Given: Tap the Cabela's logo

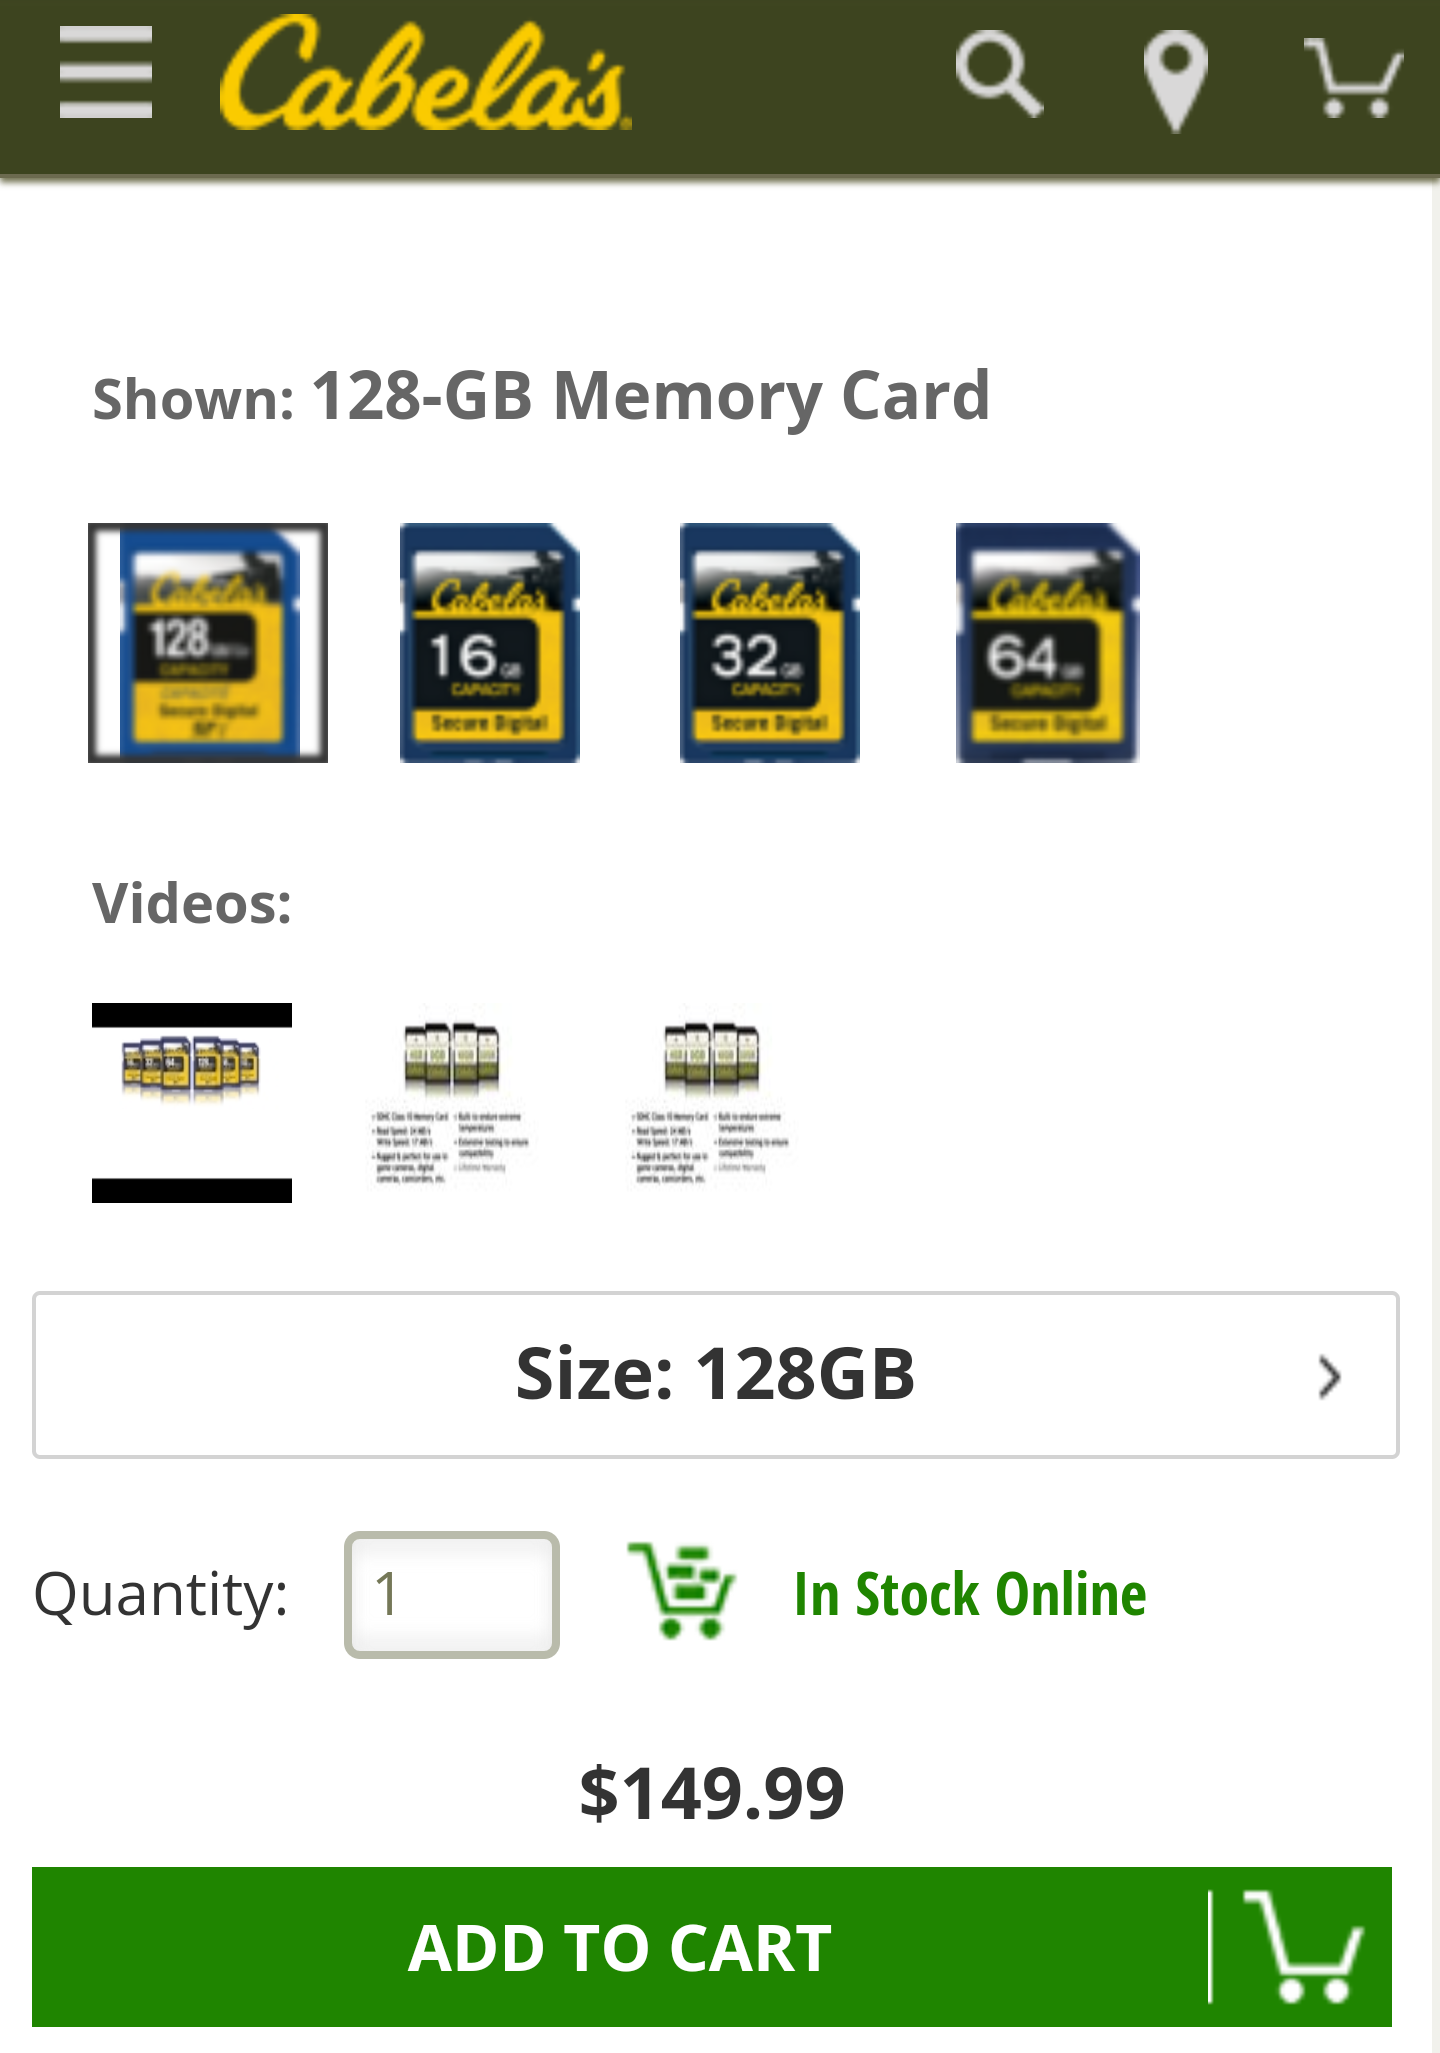Looking at the screenshot, I should pos(425,73).
